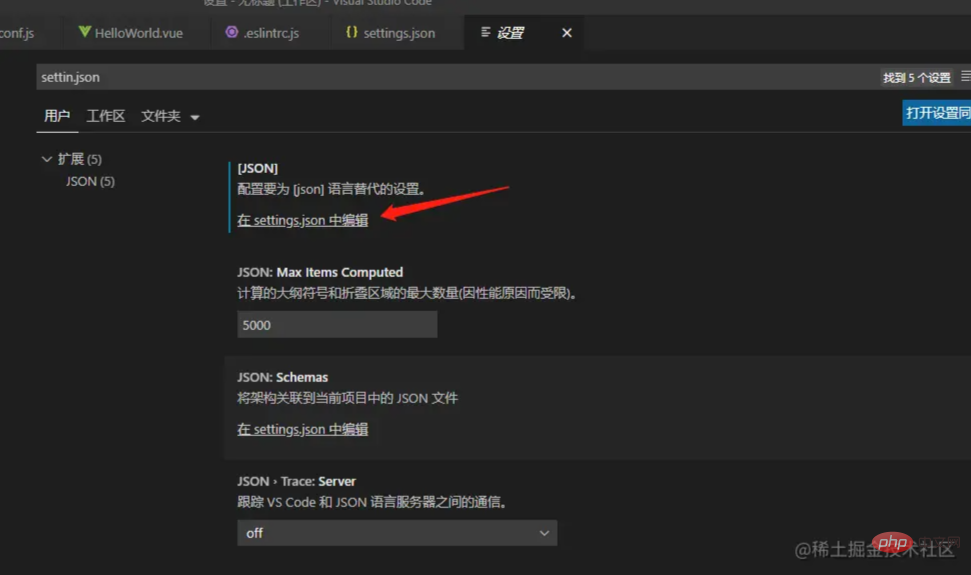Open the HelloWorld.vue tab
The width and height of the screenshot is (971, 575).
pos(131,33)
